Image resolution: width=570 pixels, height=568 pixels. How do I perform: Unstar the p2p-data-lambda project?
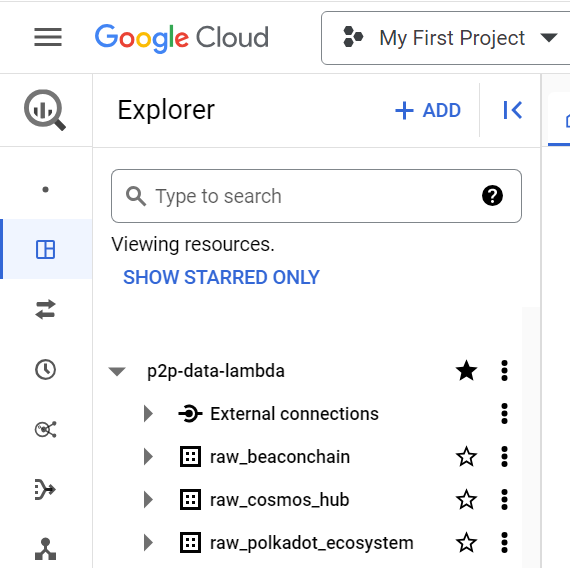click(x=466, y=371)
